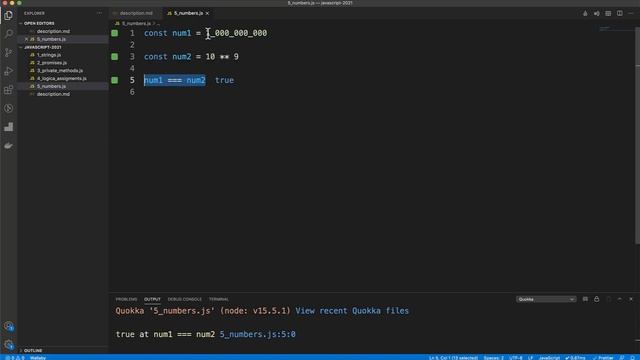Change end of line via LF entry
This screenshot has height=360, width=640.
(530, 358)
